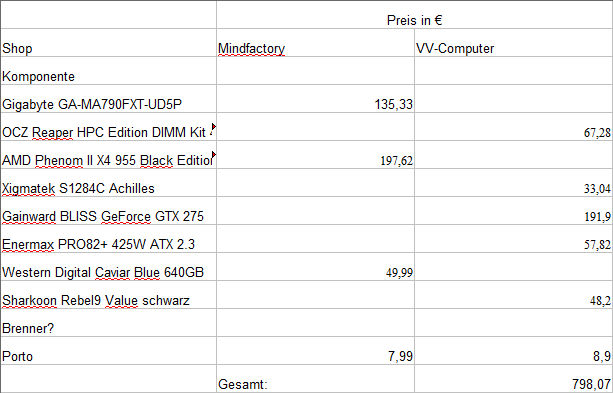
Task: Click the Porto 7,99 value cell
Action: click(x=315, y=351)
